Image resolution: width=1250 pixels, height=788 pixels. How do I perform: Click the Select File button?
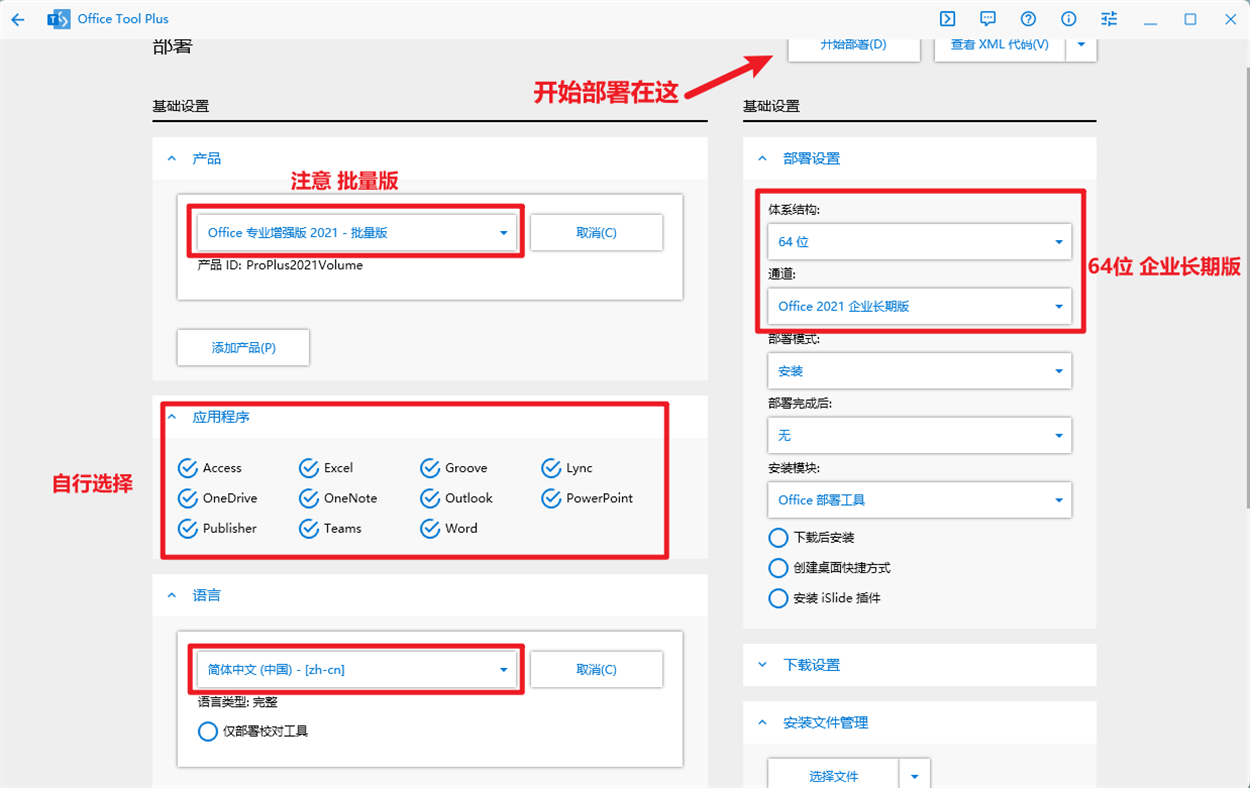tap(834, 776)
